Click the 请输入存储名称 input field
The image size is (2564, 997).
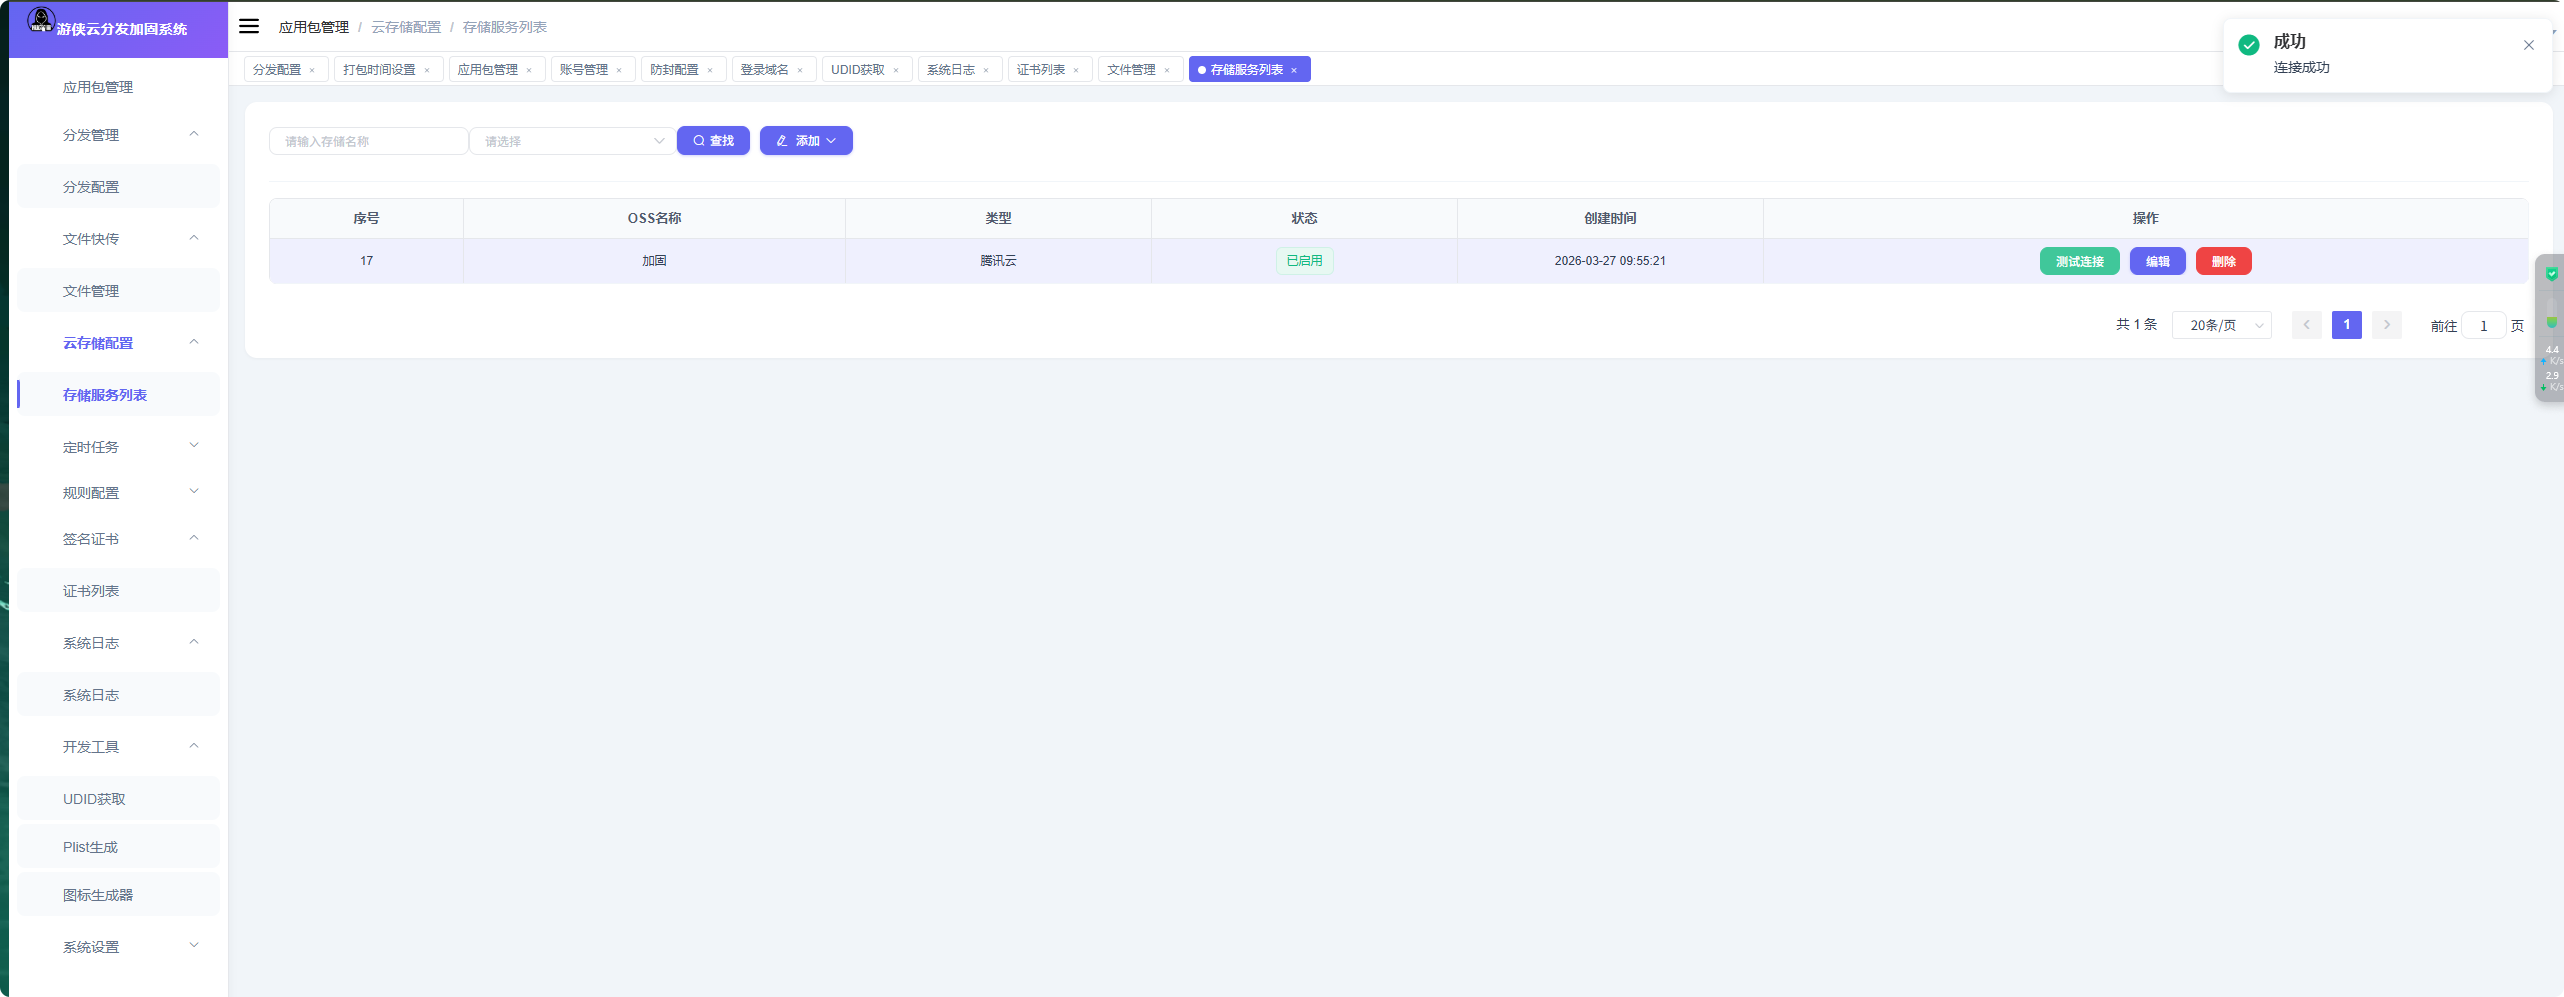click(368, 141)
